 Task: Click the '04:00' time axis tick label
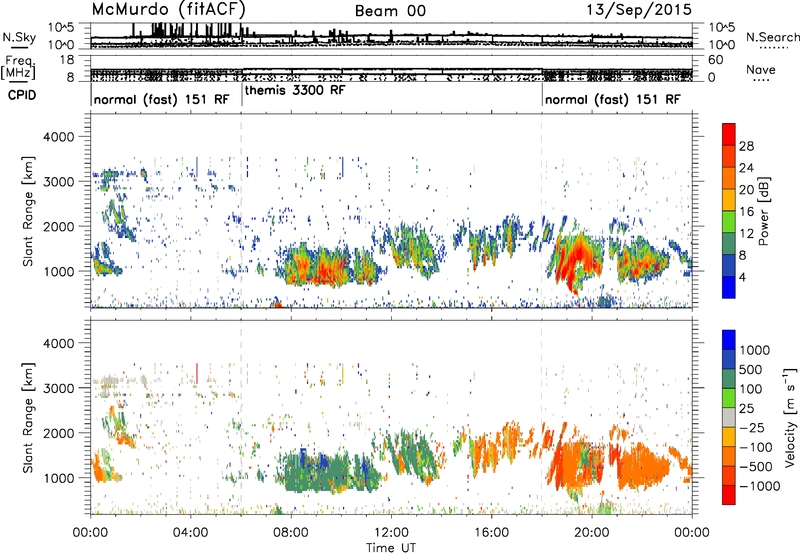190,533
